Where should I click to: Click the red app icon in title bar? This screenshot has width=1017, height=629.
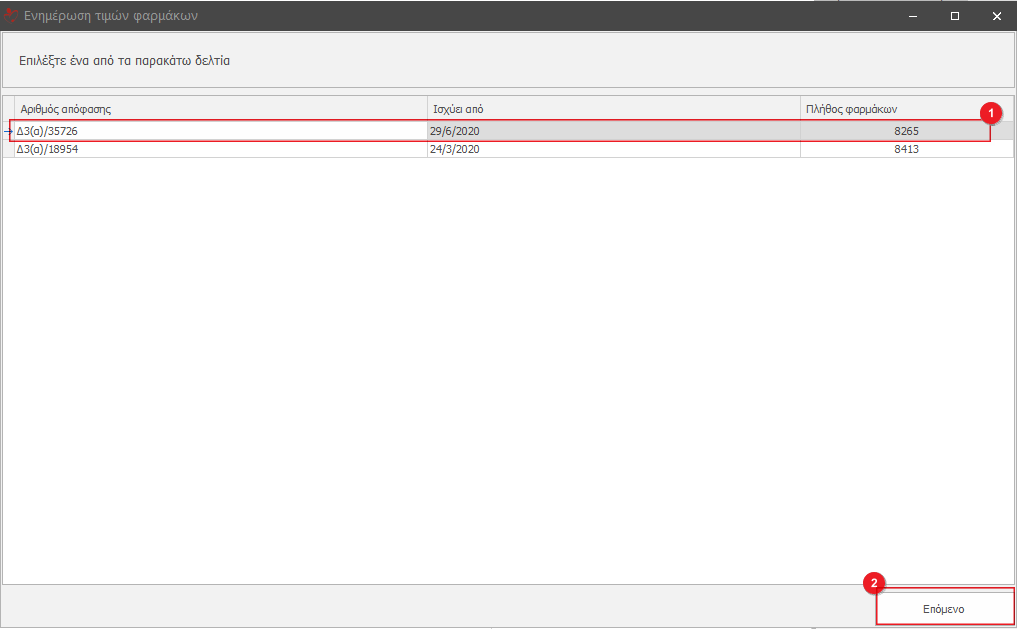pos(11,16)
